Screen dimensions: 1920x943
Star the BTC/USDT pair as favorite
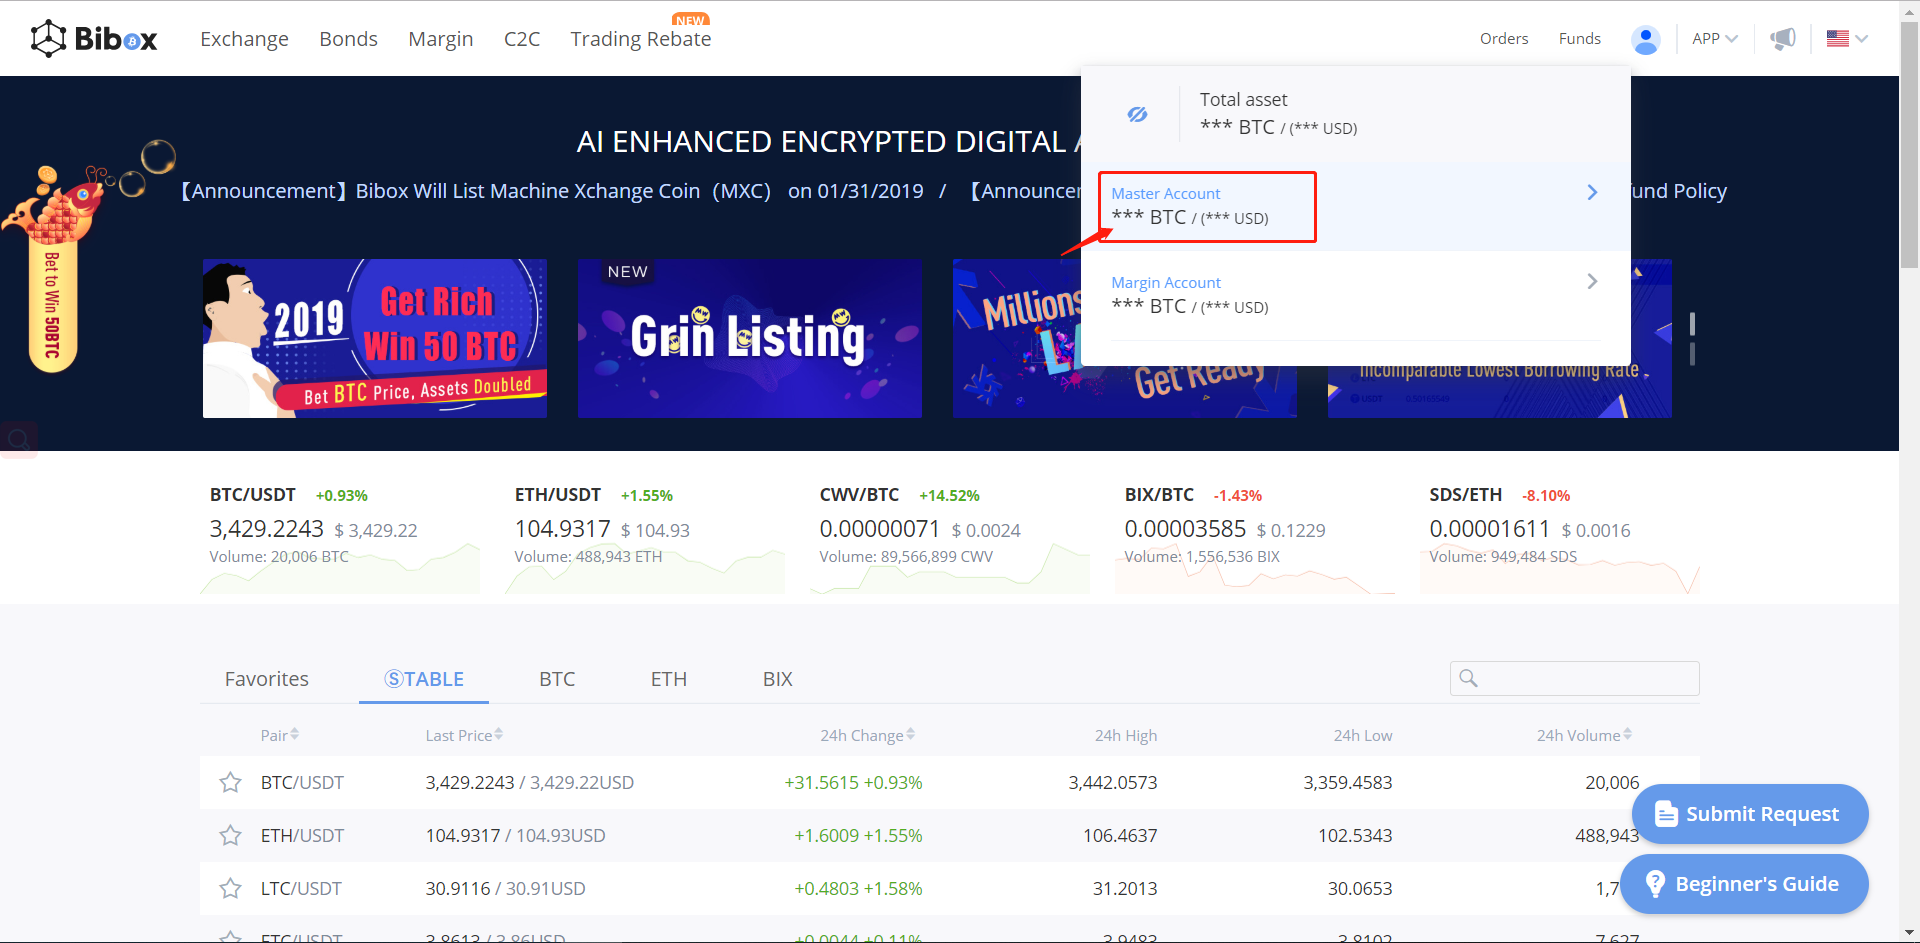[x=231, y=782]
